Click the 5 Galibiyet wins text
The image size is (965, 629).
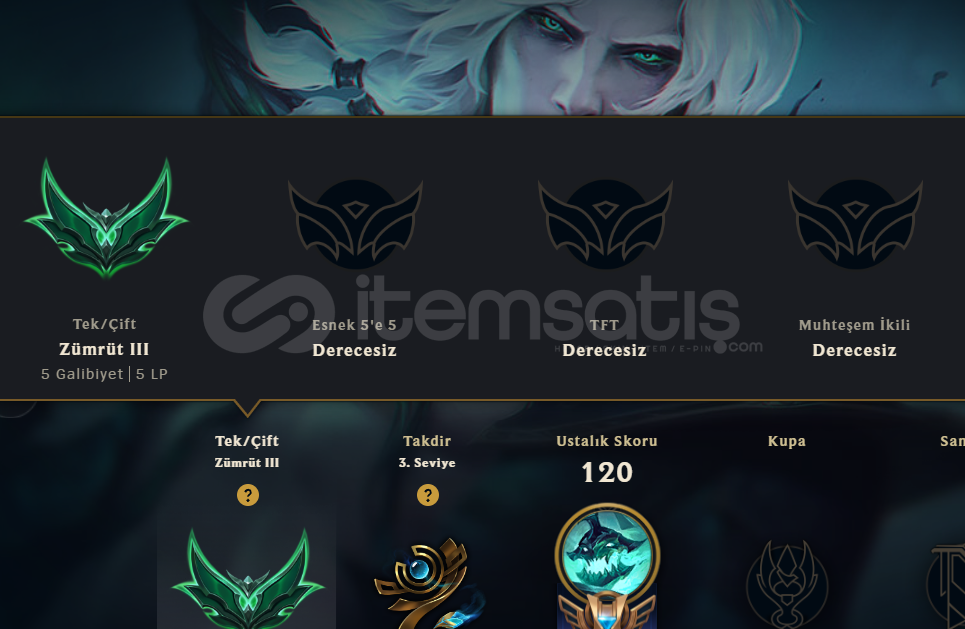(82, 374)
